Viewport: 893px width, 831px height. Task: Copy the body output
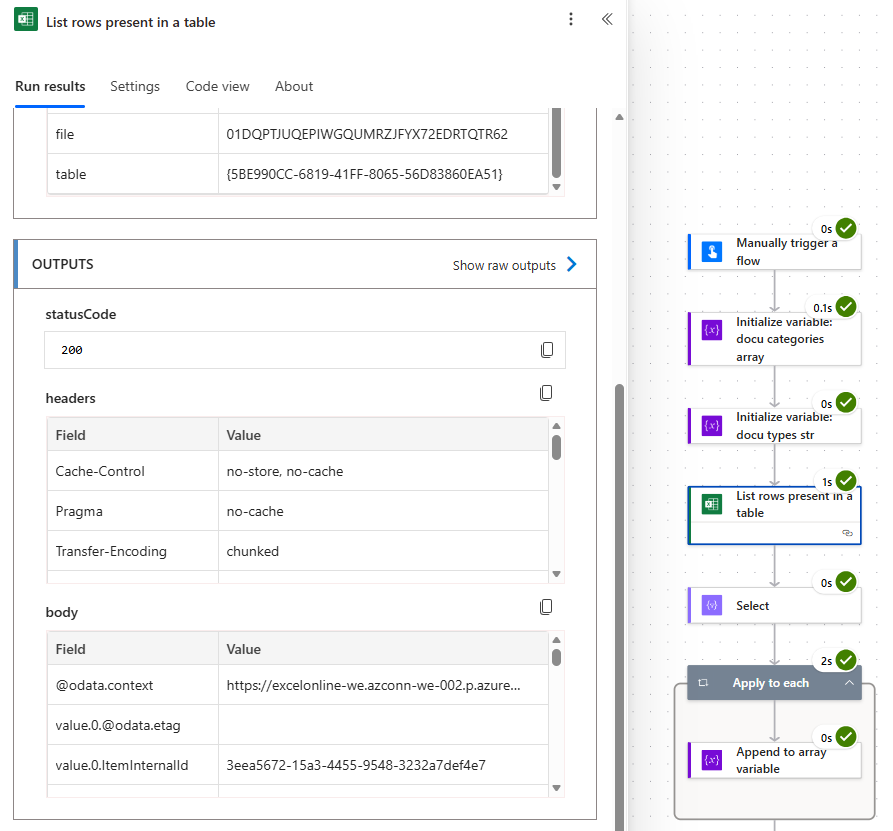pos(546,607)
